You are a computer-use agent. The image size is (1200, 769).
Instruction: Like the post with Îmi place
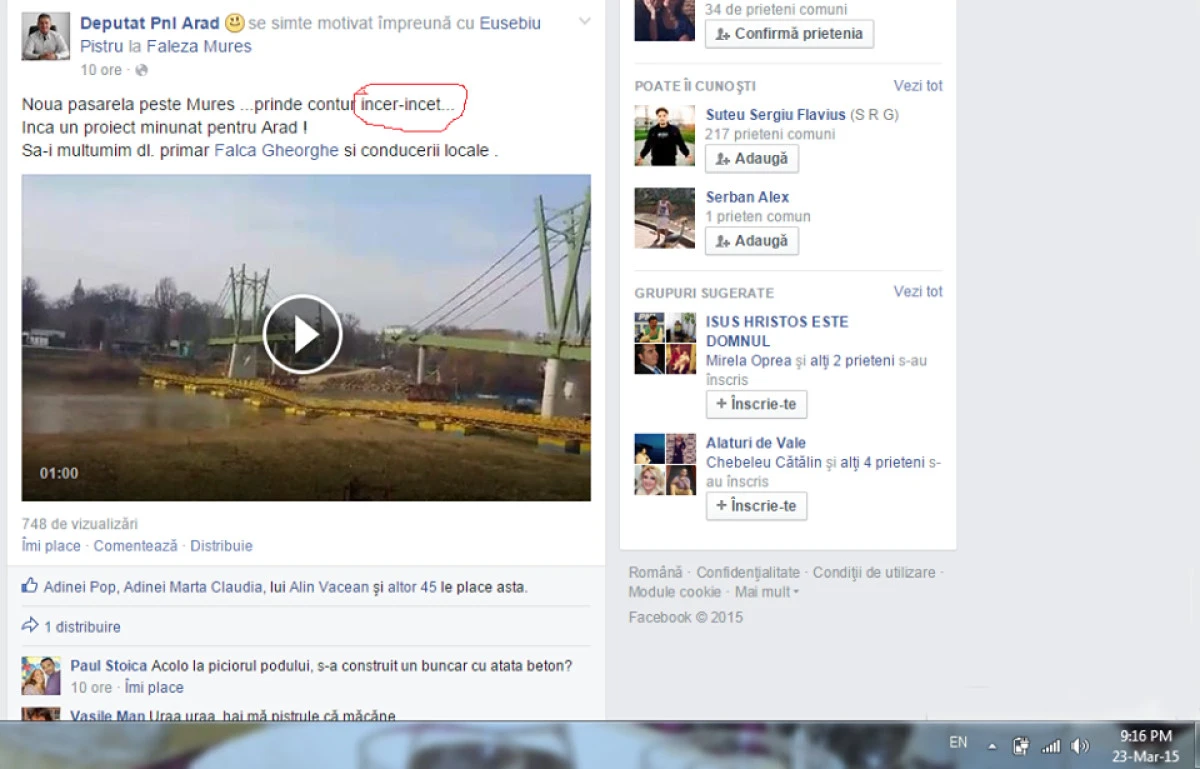51,546
